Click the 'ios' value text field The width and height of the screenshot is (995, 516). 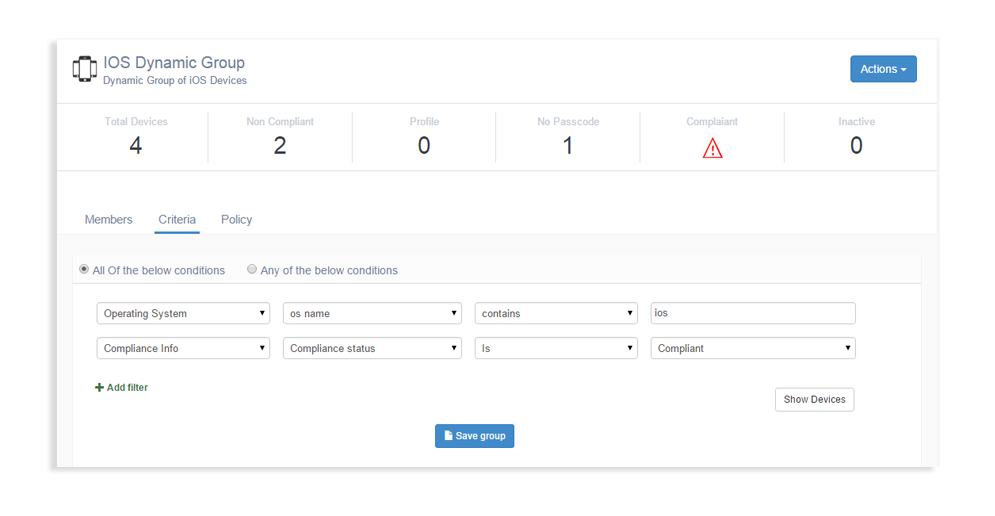pos(753,313)
